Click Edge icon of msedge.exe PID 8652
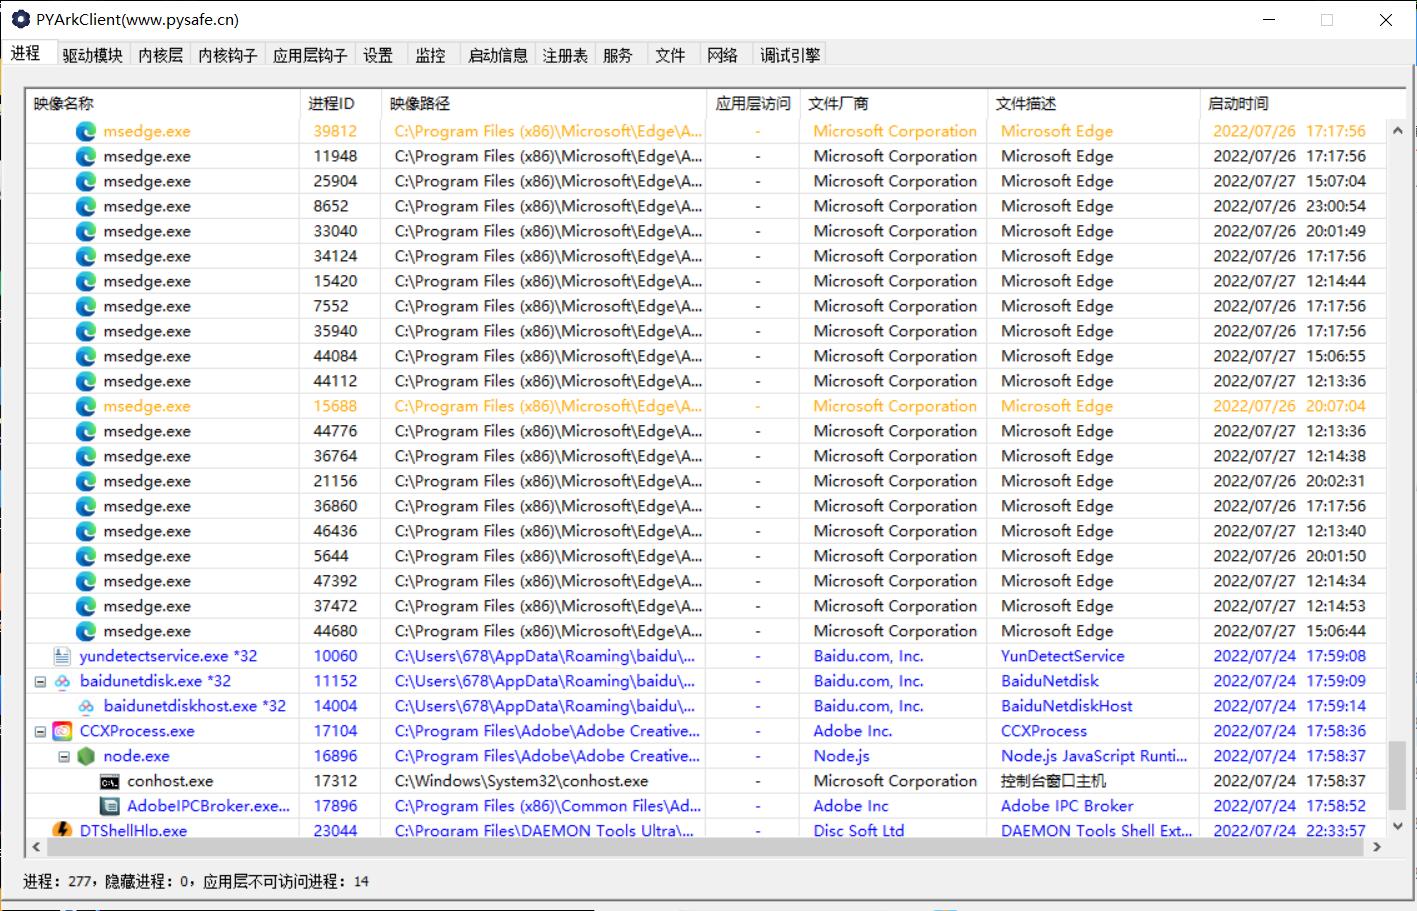Screen dimensions: 1417x911 click(x=86, y=206)
